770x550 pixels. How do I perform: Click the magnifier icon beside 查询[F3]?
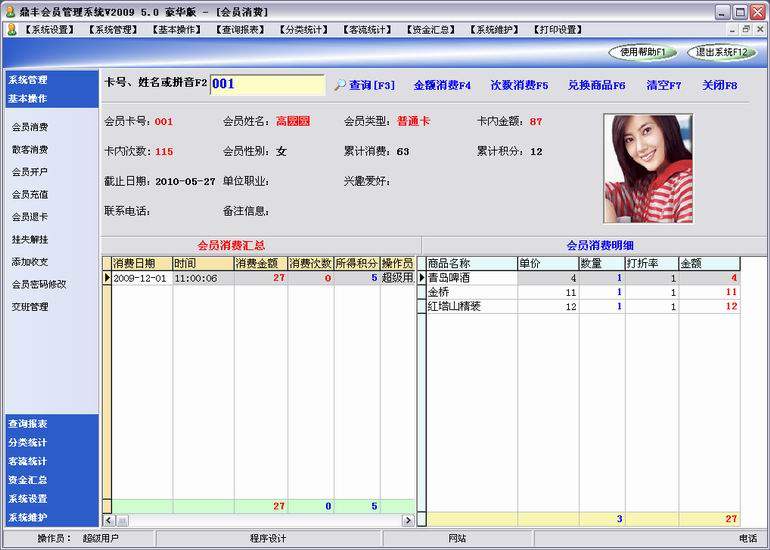tap(340, 85)
